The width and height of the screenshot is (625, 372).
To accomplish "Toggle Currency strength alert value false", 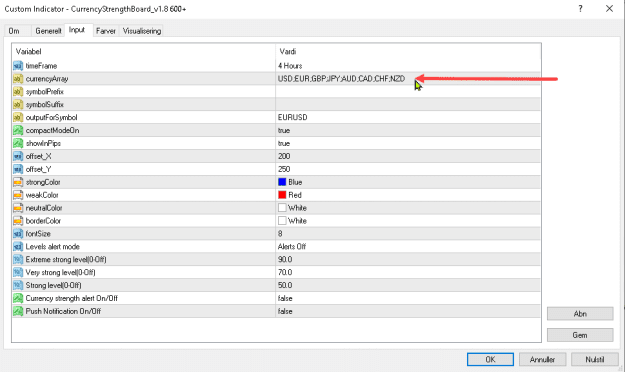I will tap(408, 298).
